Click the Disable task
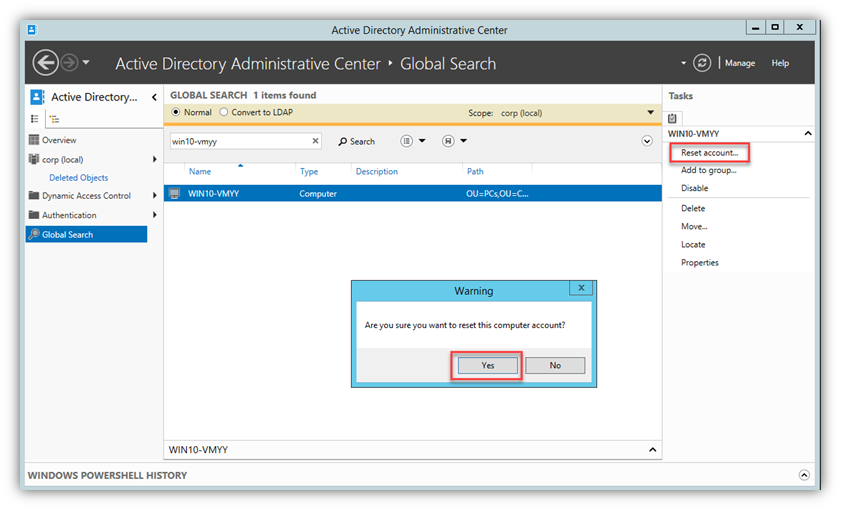841x510 pixels. (x=695, y=188)
